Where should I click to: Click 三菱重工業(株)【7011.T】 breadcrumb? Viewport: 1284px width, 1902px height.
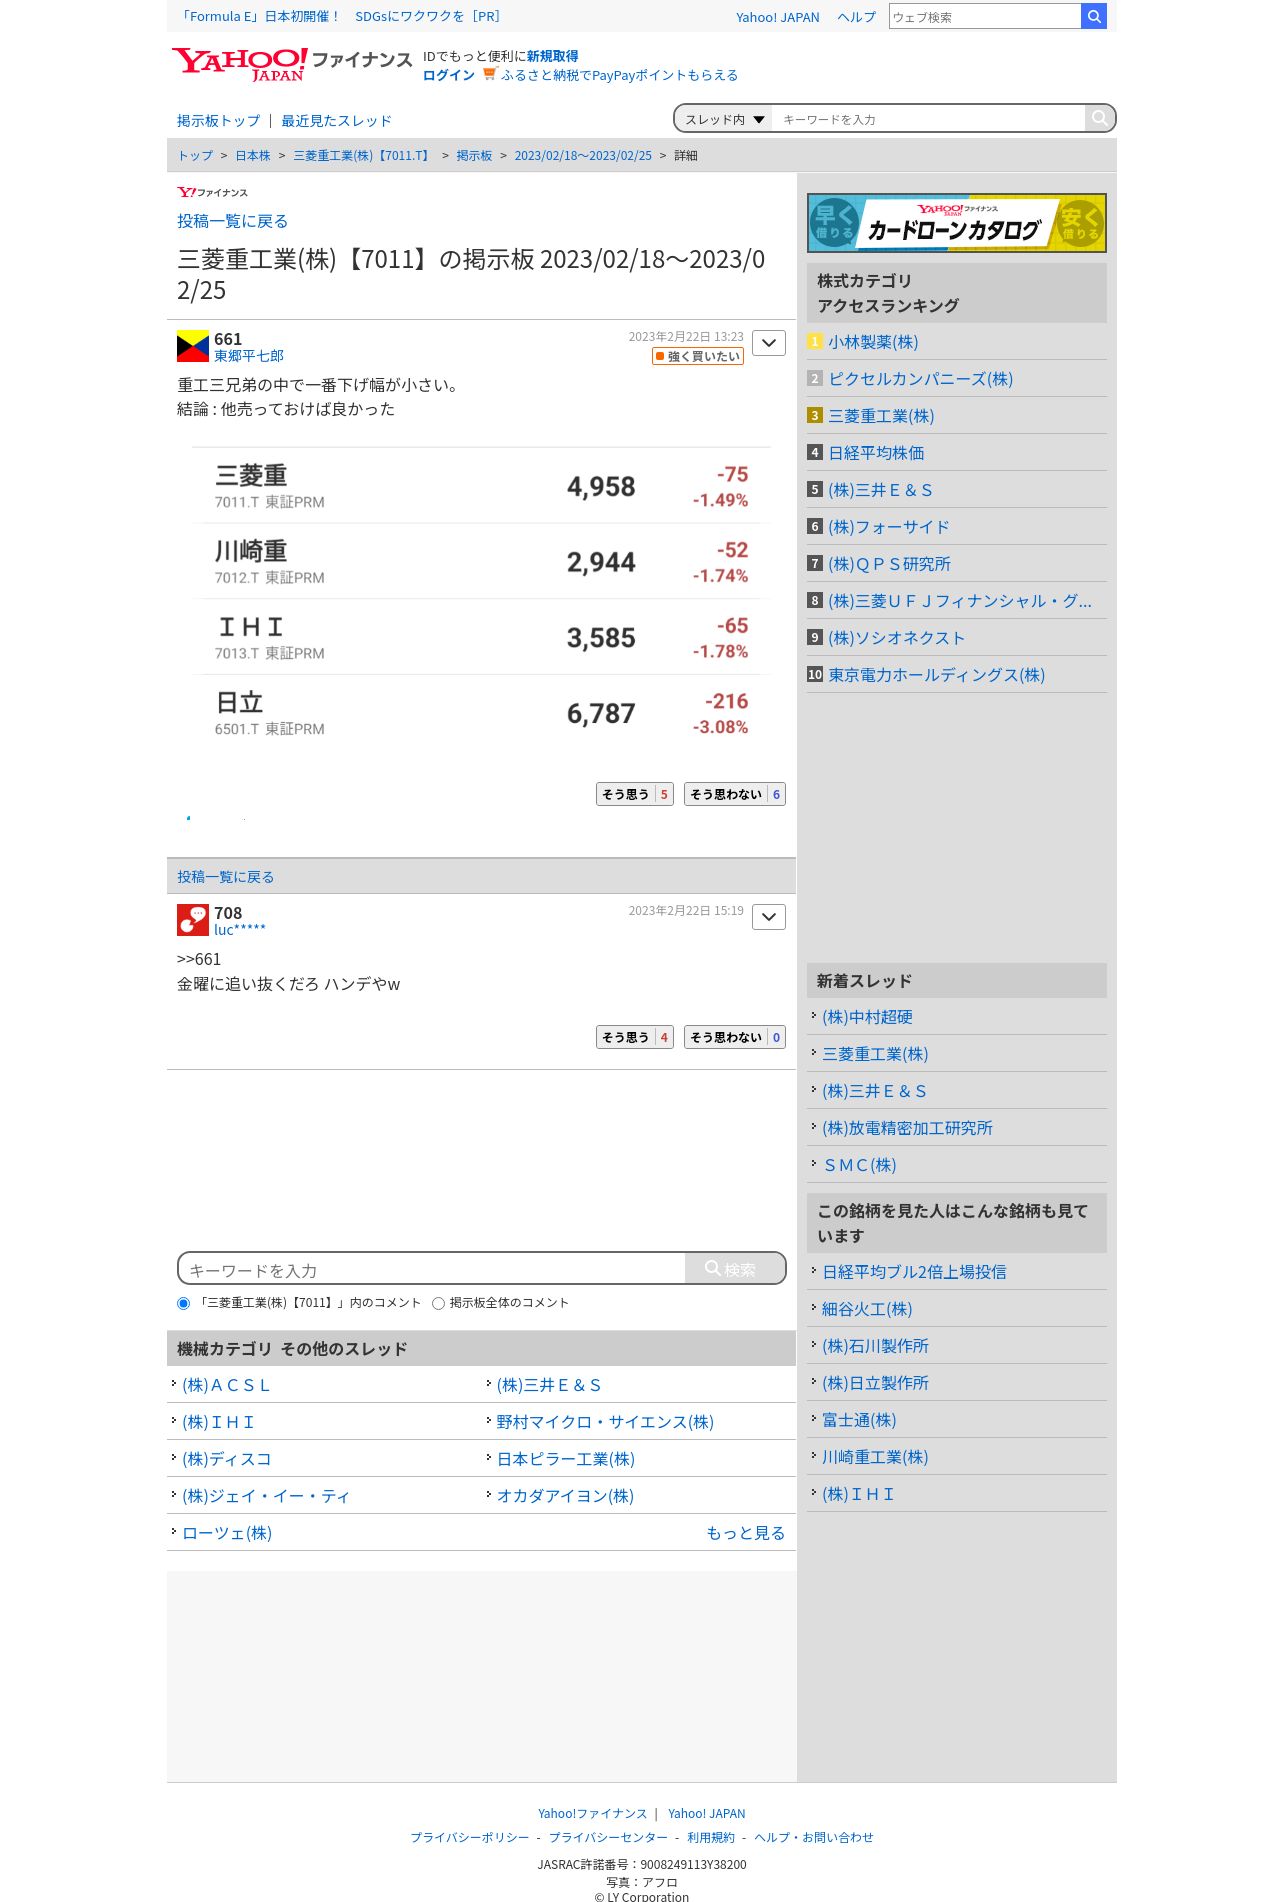tap(364, 156)
